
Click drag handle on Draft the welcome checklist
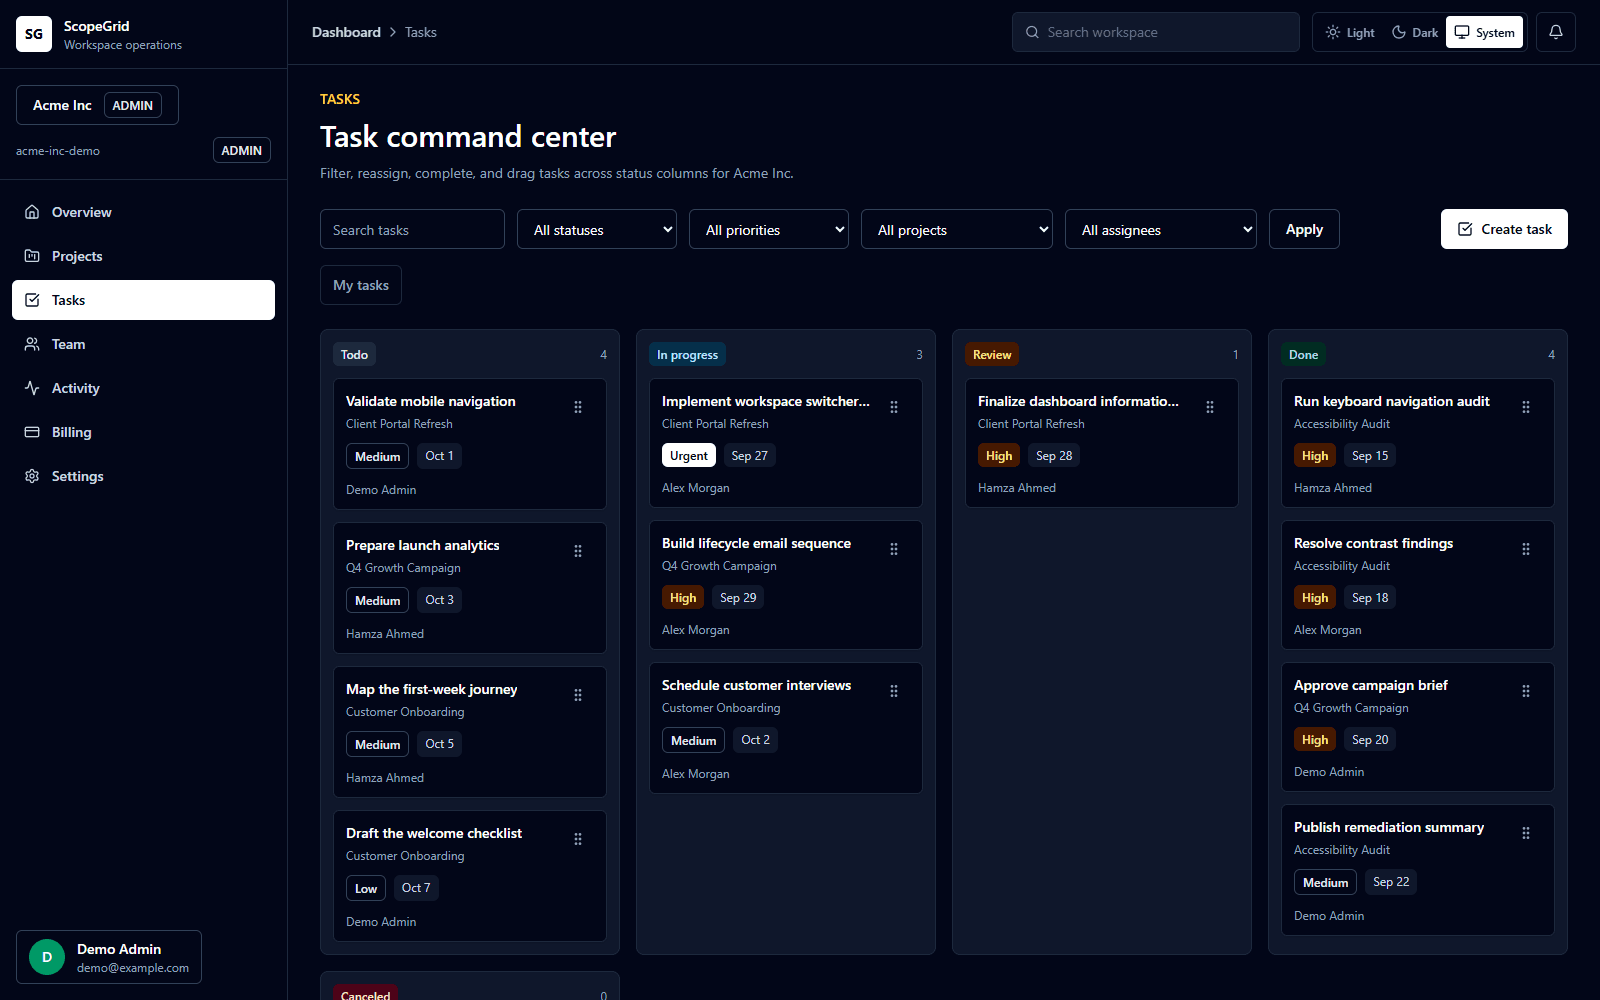[578, 839]
